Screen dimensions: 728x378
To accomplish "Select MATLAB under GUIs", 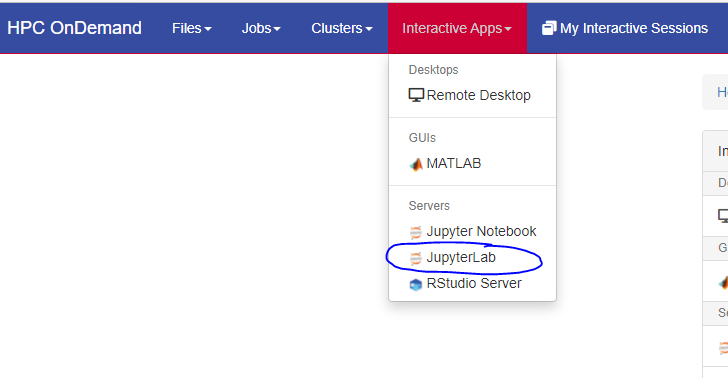I will pos(472,163).
